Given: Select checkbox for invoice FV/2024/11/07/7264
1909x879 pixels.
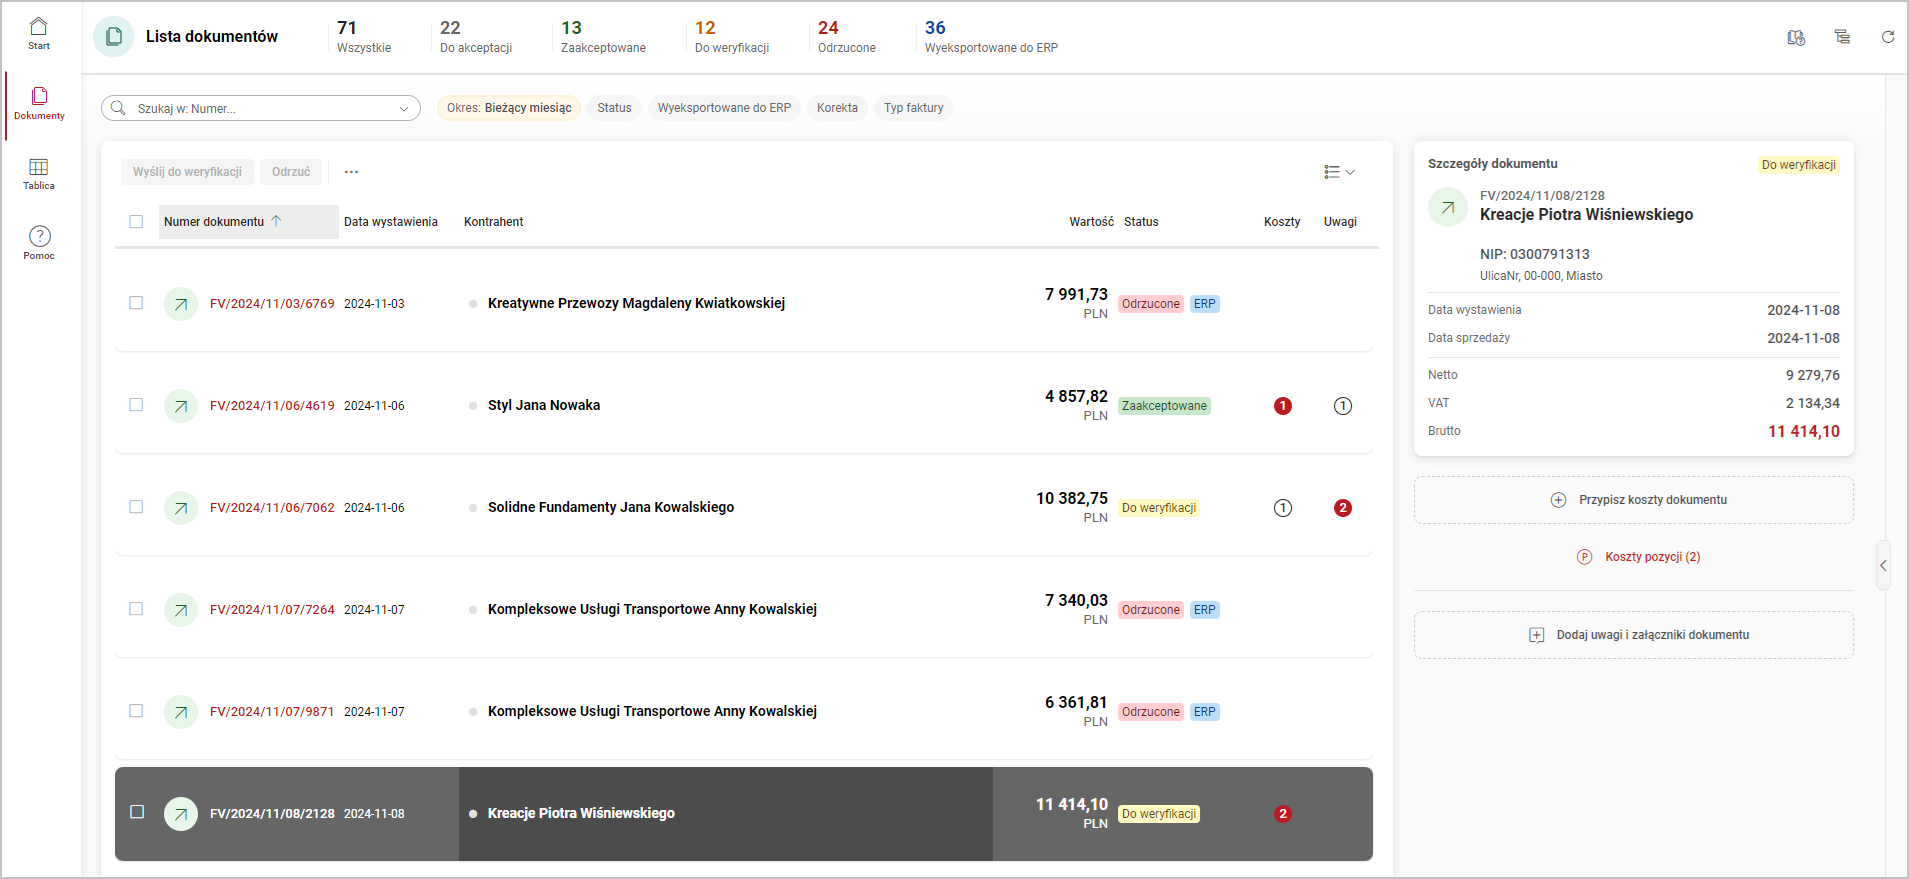Looking at the screenshot, I should point(136,609).
